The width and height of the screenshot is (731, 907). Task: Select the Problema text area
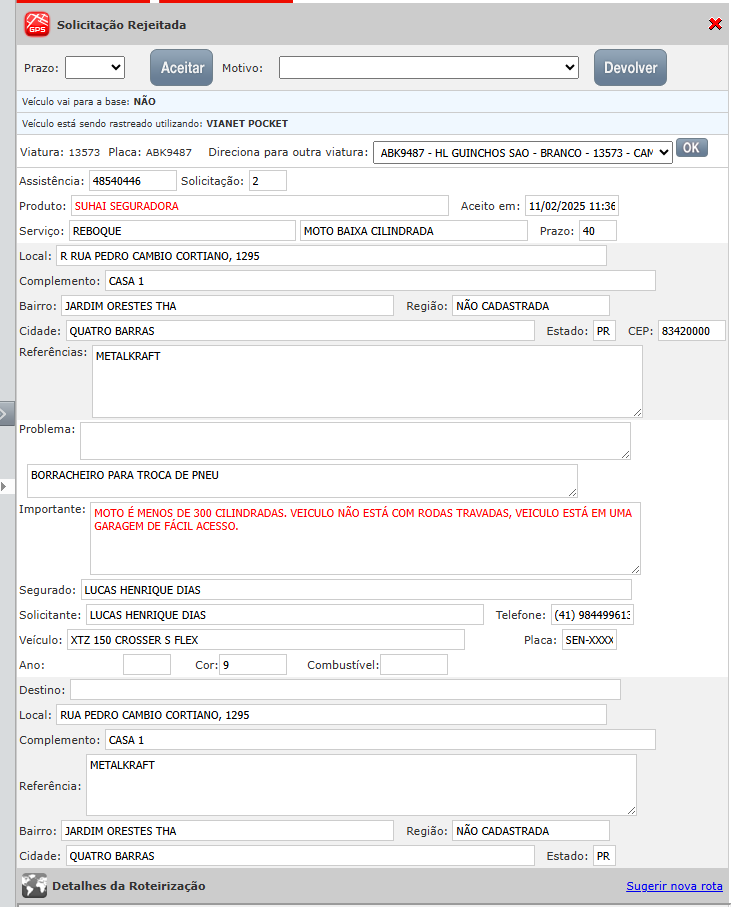[x=355, y=440]
